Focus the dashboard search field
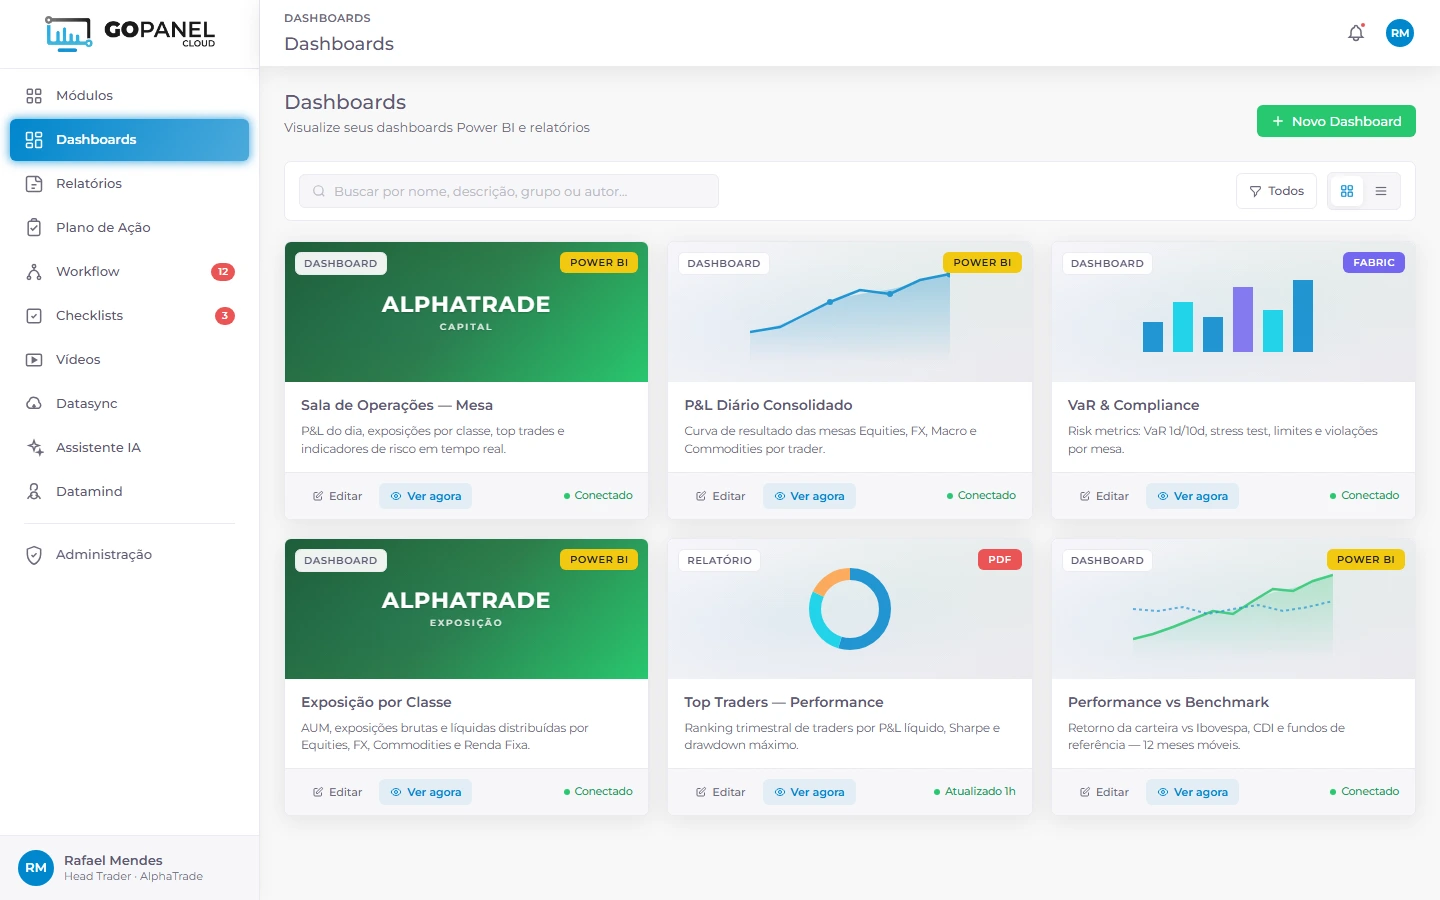 tap(509, 191)
